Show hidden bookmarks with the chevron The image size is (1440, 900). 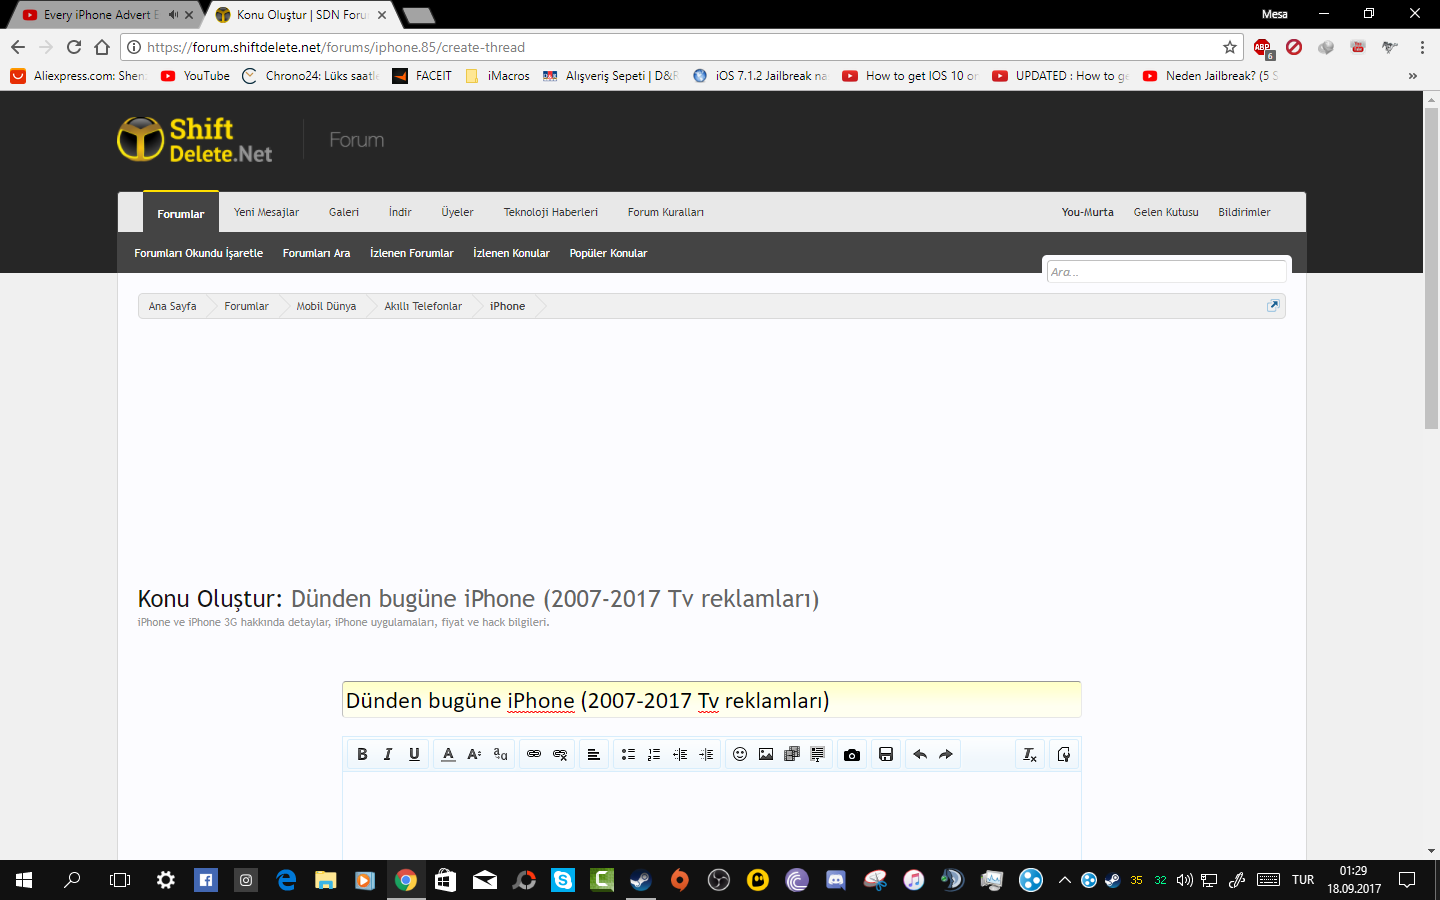tap(1413, 76)
